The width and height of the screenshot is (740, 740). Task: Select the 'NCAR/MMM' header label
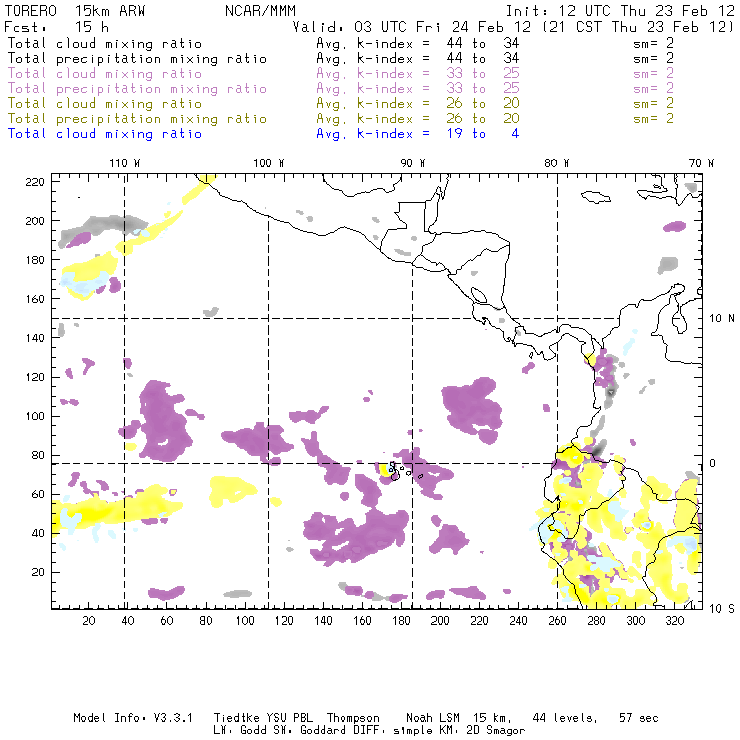261,11
